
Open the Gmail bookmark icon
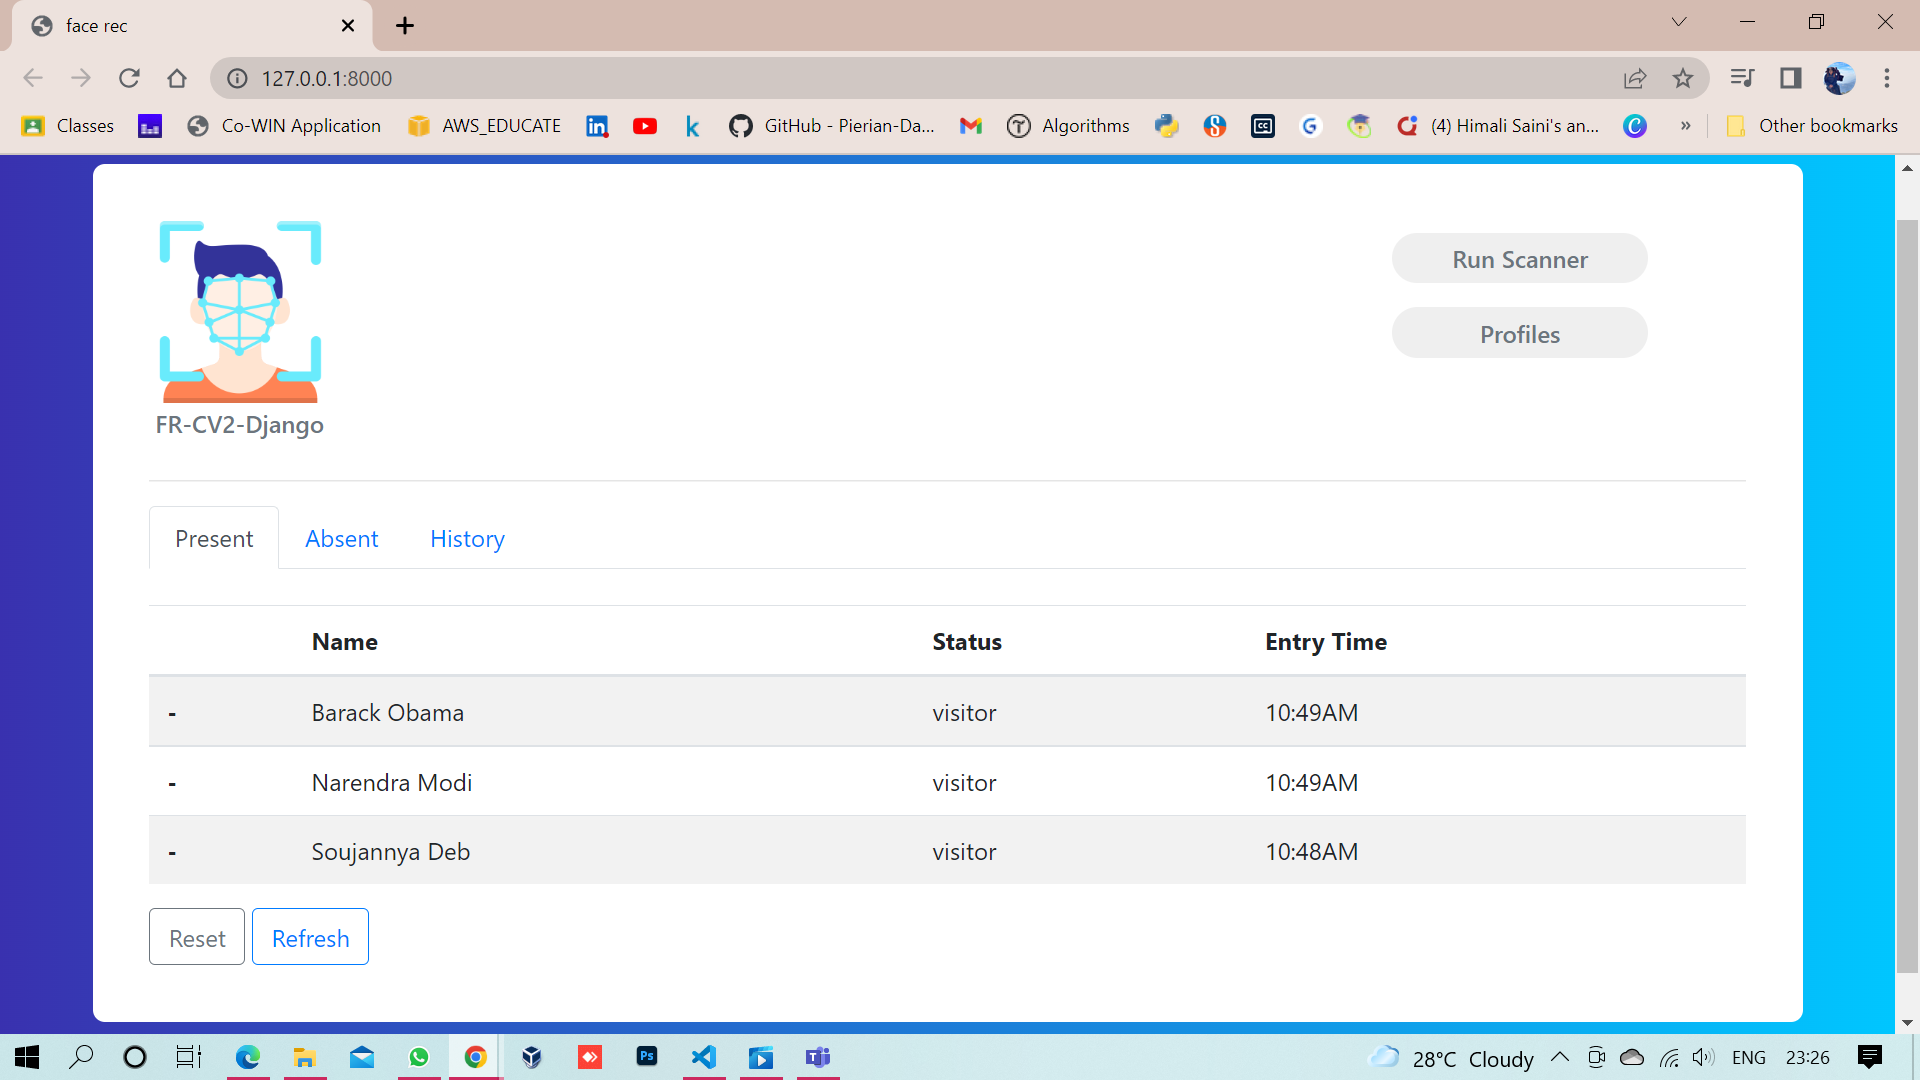point(970,126)
